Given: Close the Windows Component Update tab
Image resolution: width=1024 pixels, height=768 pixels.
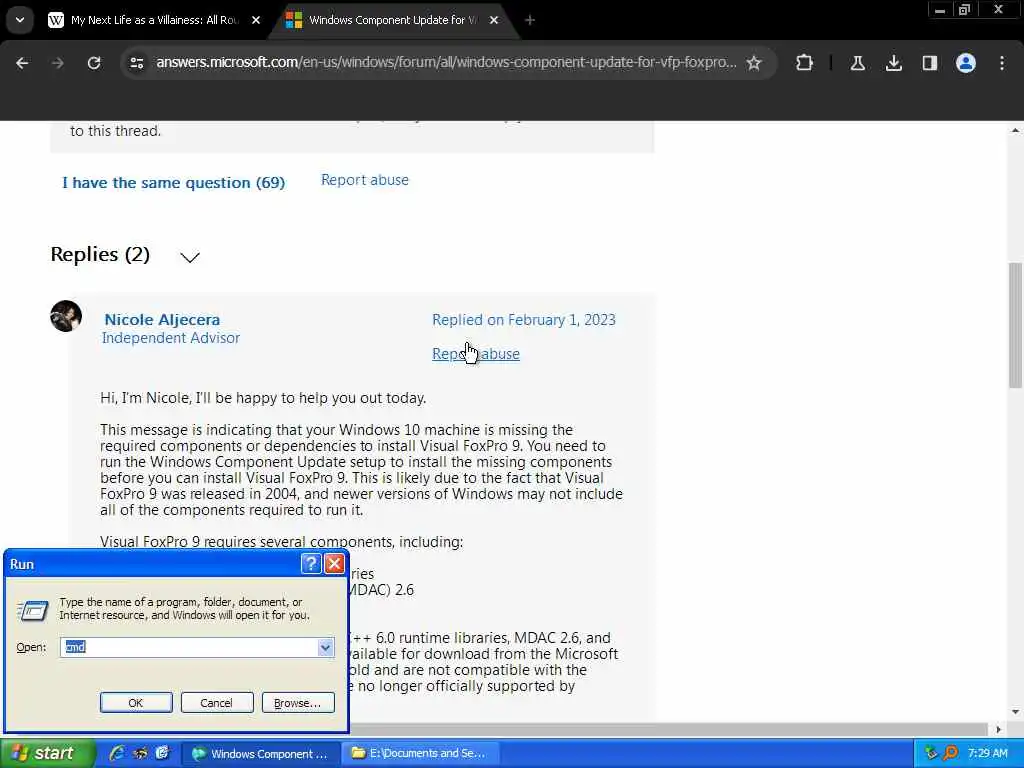Looking at the screenshot, I should point(494,20).
